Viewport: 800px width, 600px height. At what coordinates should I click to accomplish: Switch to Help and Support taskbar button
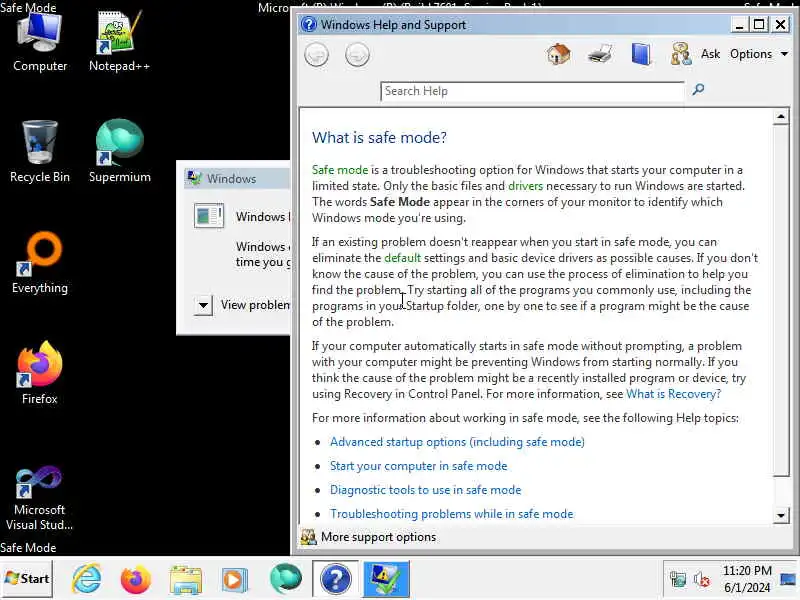click(x=335, y=579)
